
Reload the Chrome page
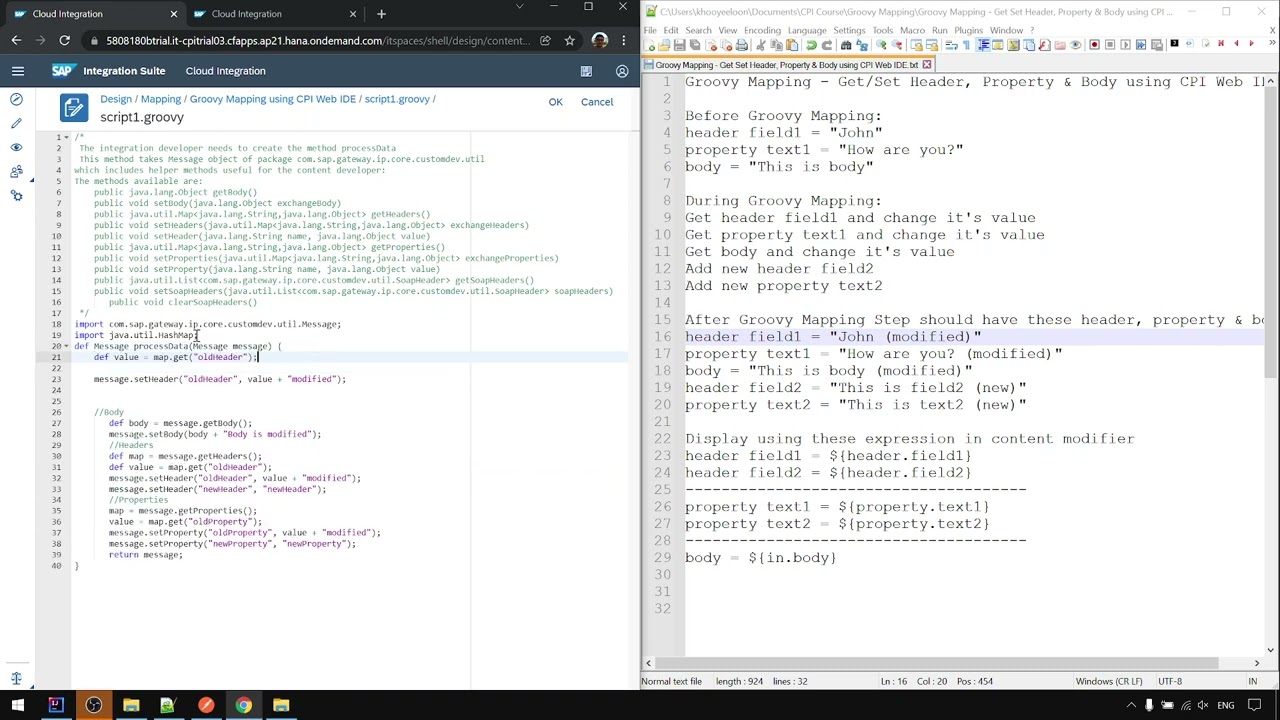(64, 41)
